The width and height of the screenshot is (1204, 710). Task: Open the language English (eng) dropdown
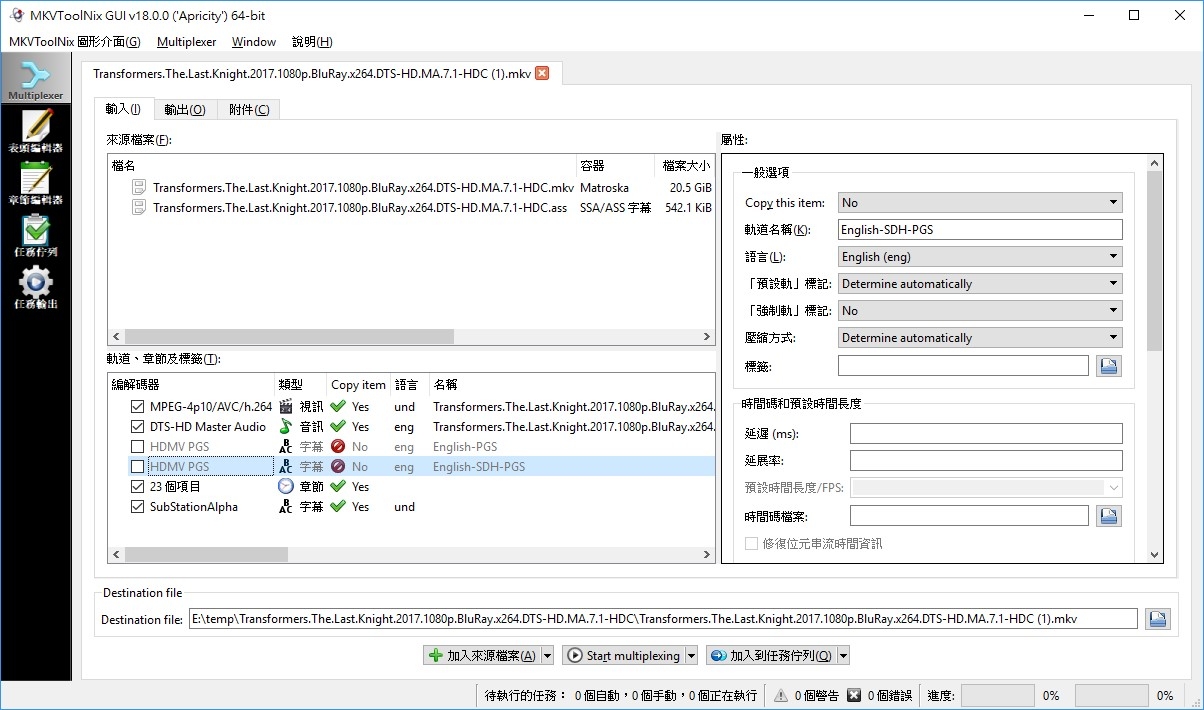tap(980, 257)
